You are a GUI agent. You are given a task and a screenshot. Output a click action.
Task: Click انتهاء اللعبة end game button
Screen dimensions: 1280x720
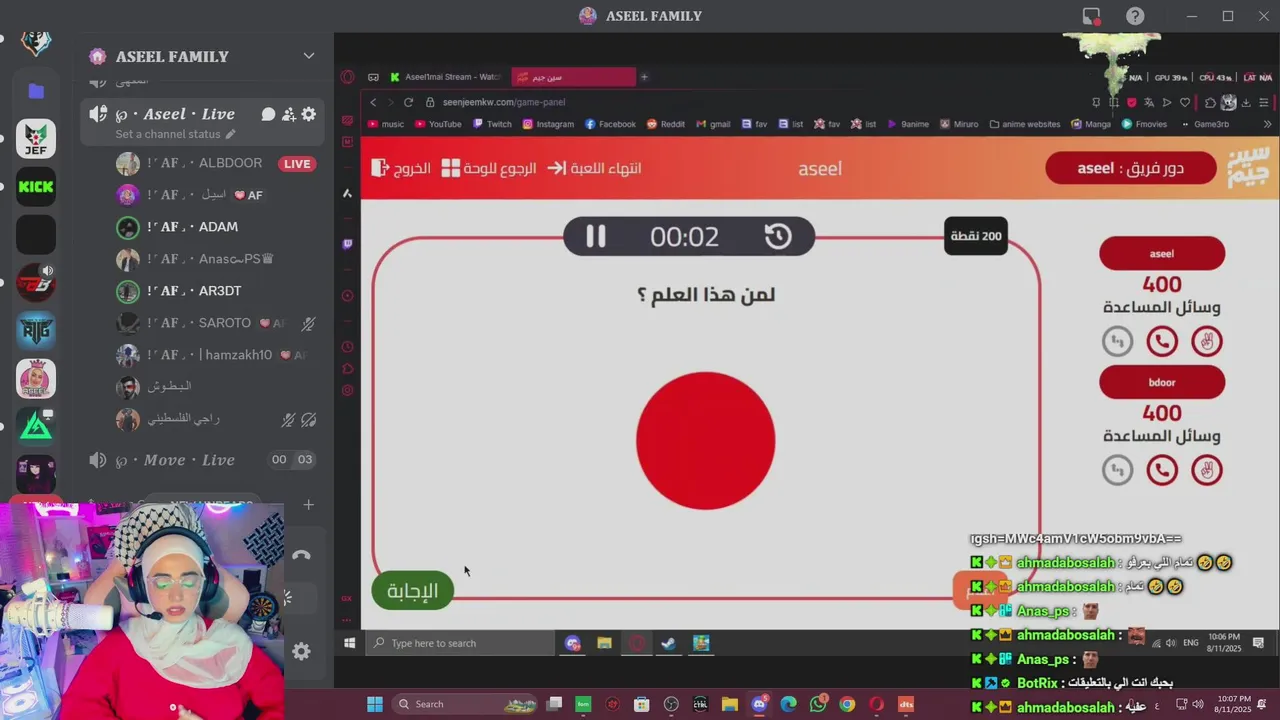click(x=594, y=168)
